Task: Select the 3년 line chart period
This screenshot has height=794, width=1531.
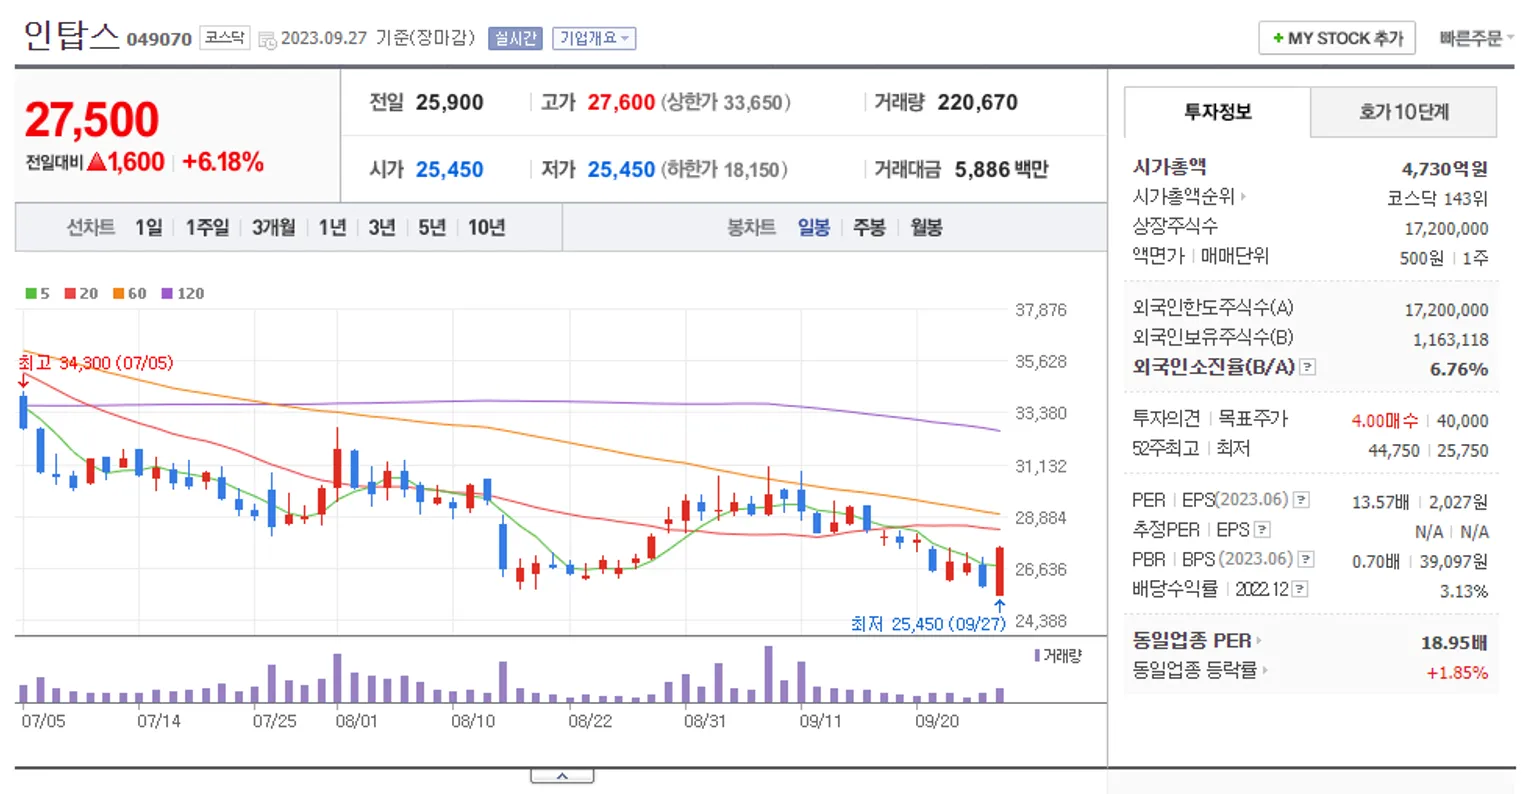Action: coord(382,227)
